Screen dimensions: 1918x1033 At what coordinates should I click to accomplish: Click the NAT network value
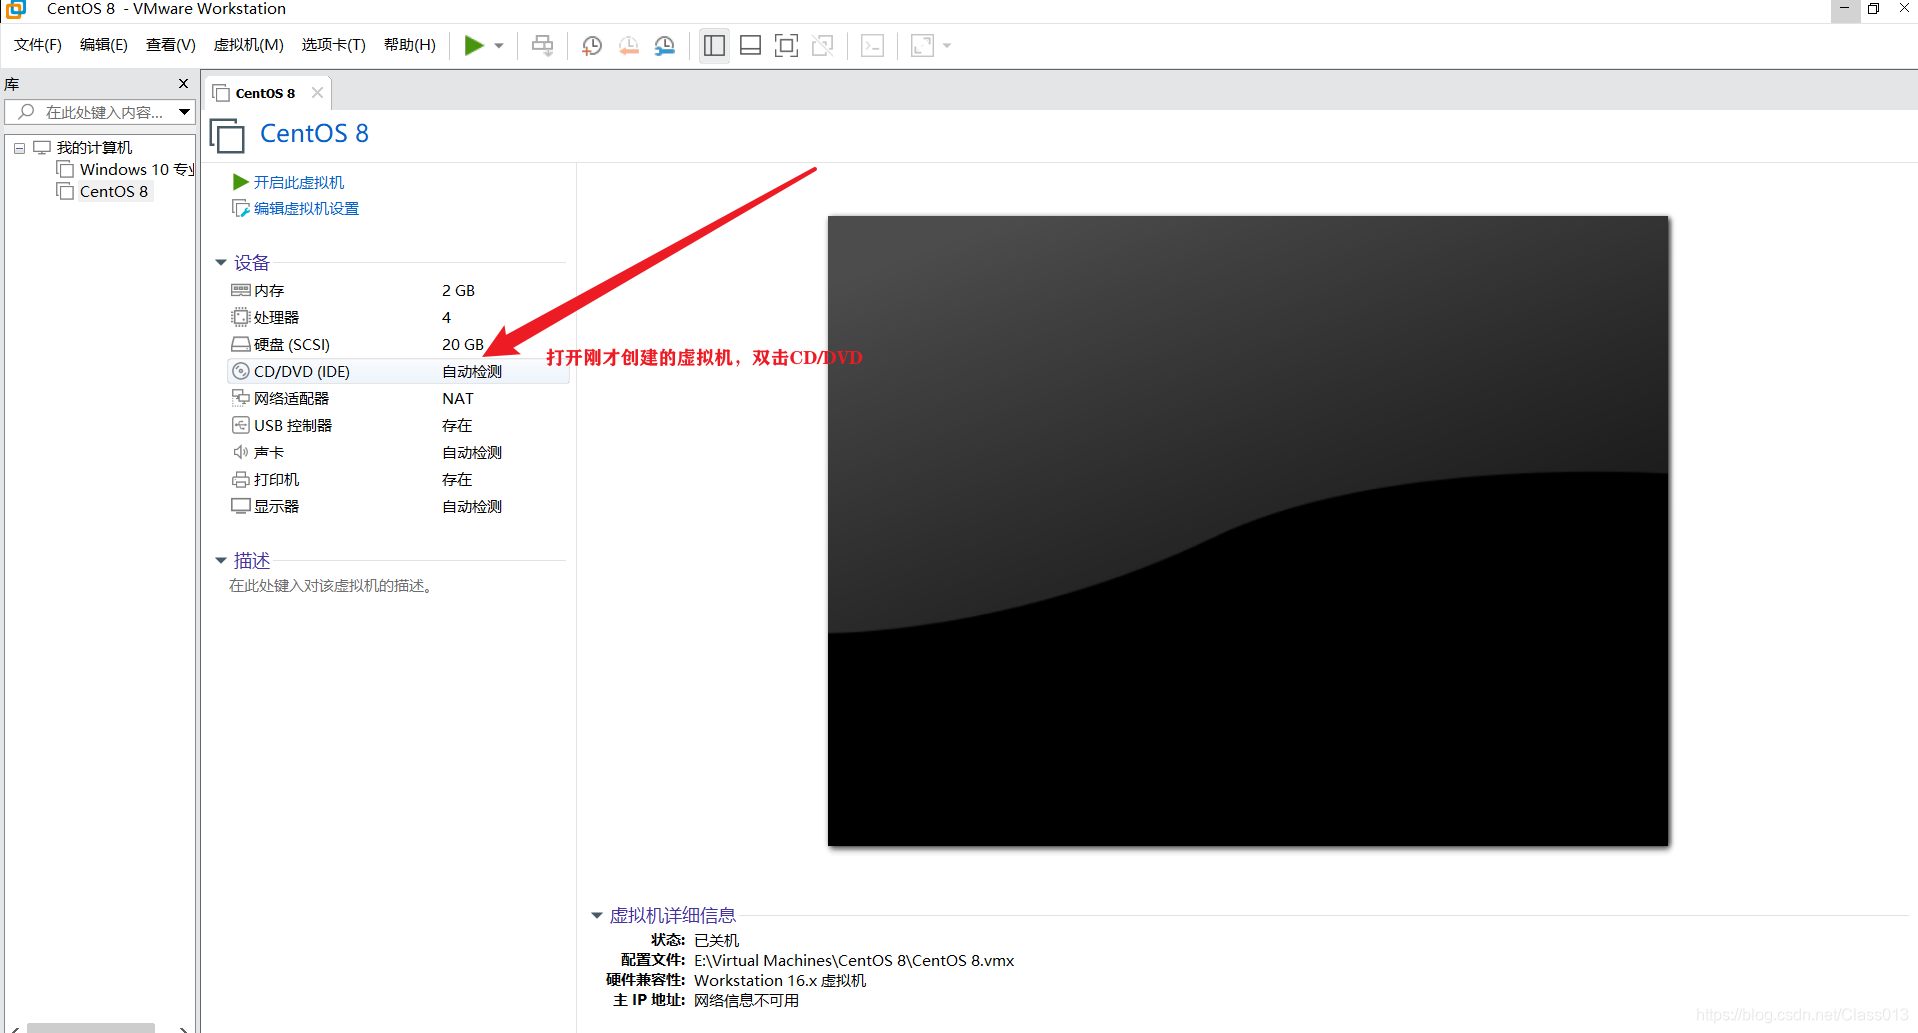click(x=458, y=398)
